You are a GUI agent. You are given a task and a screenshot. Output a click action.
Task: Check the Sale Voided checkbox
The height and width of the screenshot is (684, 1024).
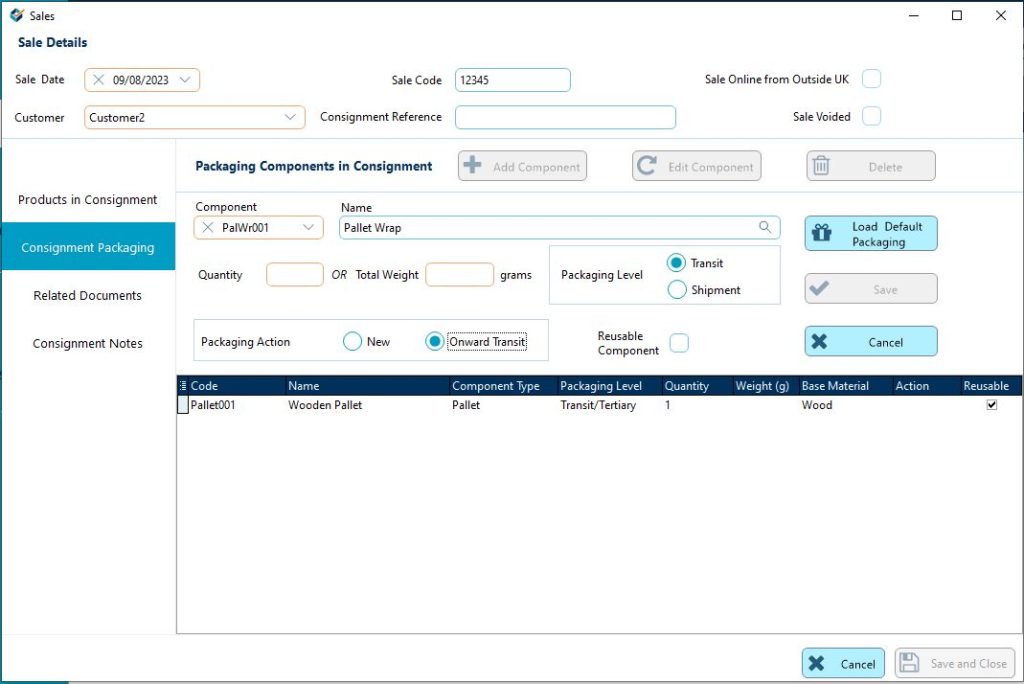pos(871,116)
